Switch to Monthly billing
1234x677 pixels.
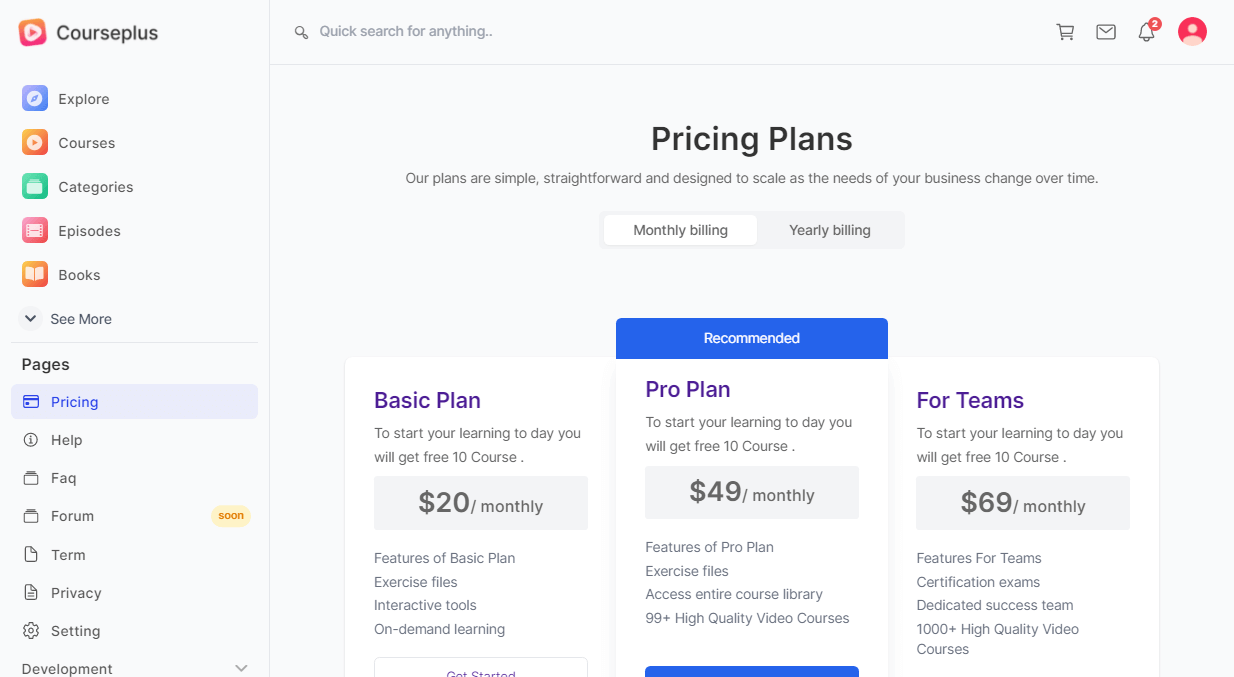point(680,230)
